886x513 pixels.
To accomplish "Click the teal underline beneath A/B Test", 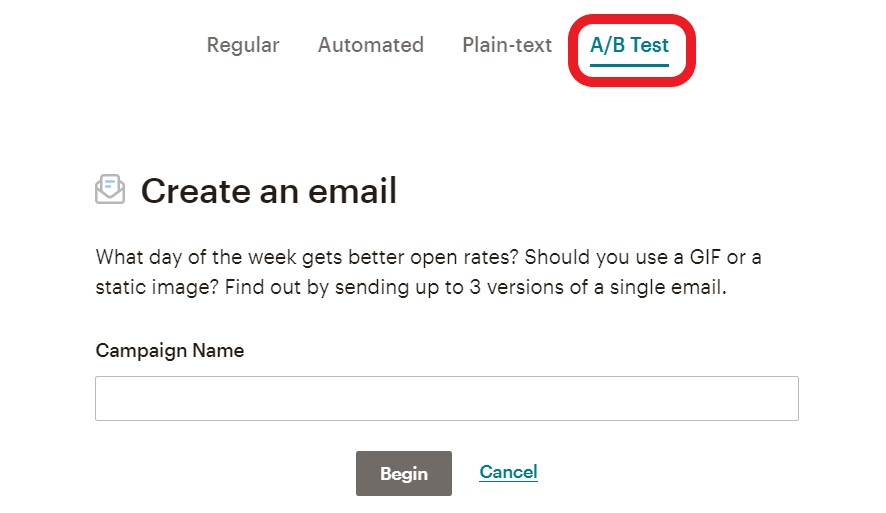I will click(x=629, y=66).
